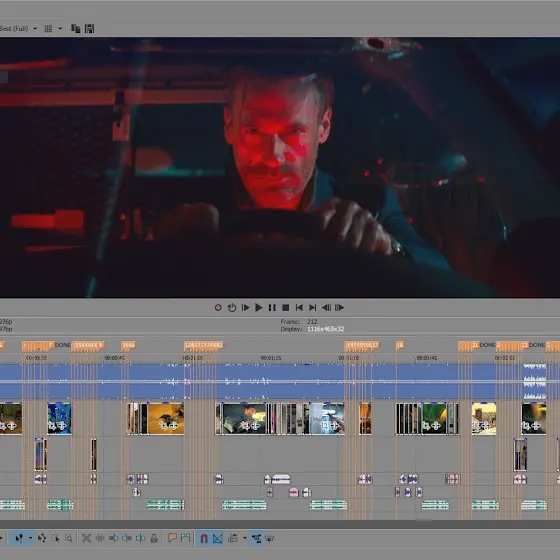Open the Best (Full) preview quality dropdown
The image size is (560, 560).
35,29
